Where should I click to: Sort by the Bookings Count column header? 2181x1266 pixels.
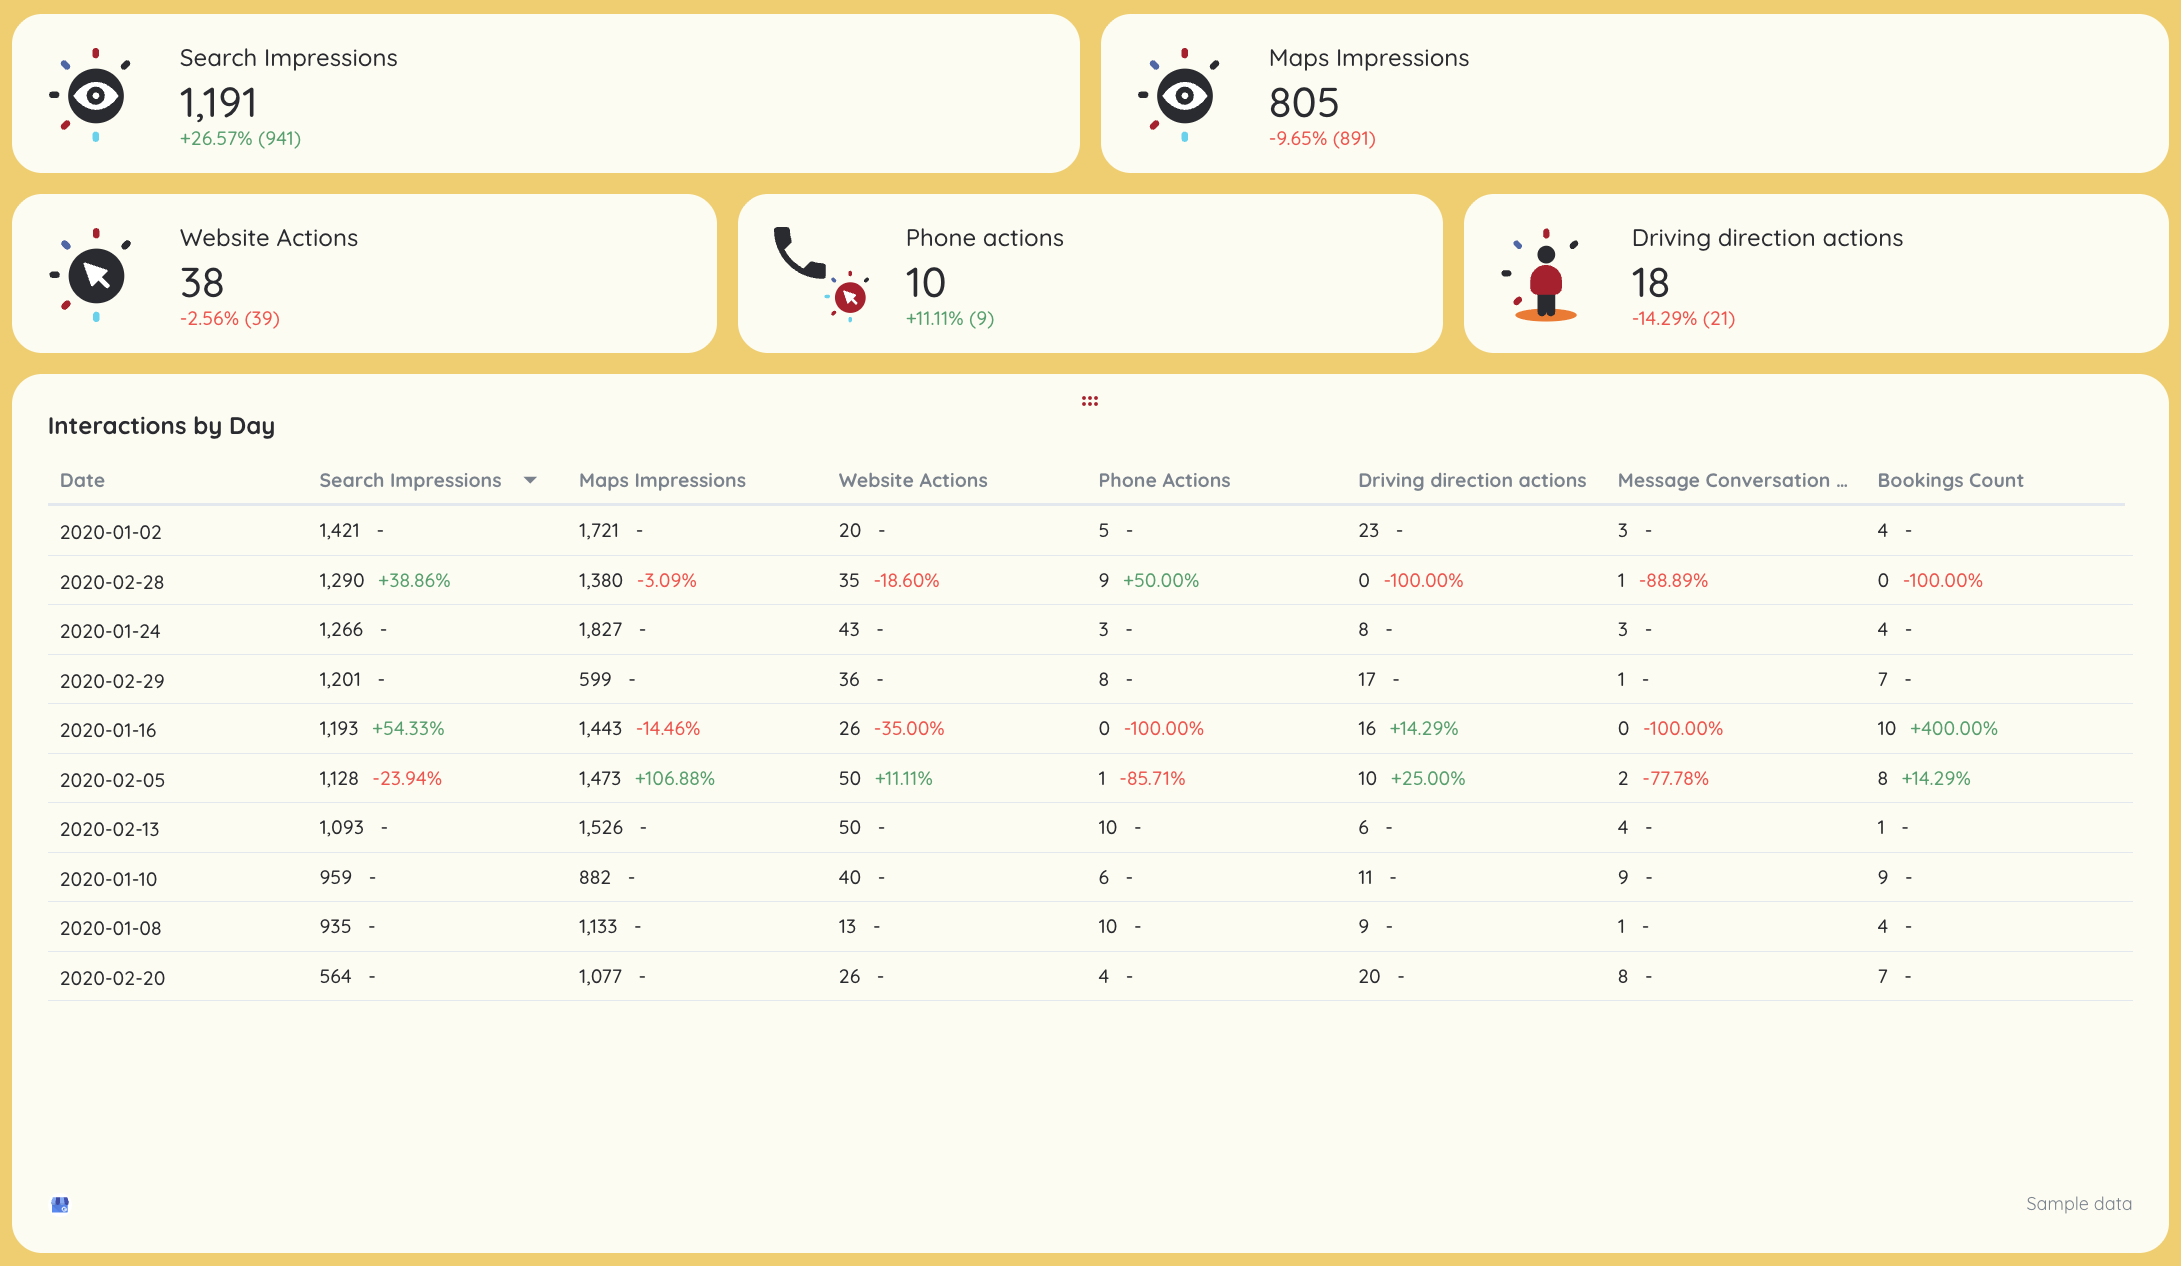click(x=1950, y=480)
